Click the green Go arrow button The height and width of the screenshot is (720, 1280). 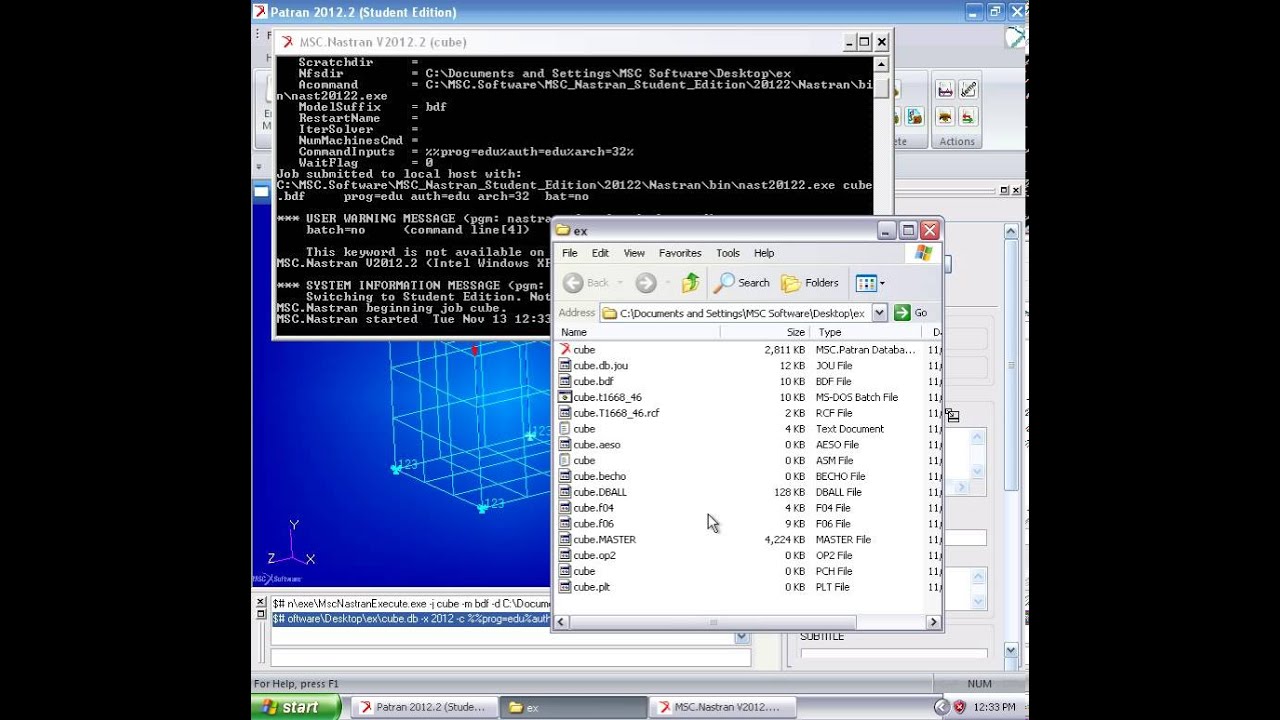[x=902, y=313]
